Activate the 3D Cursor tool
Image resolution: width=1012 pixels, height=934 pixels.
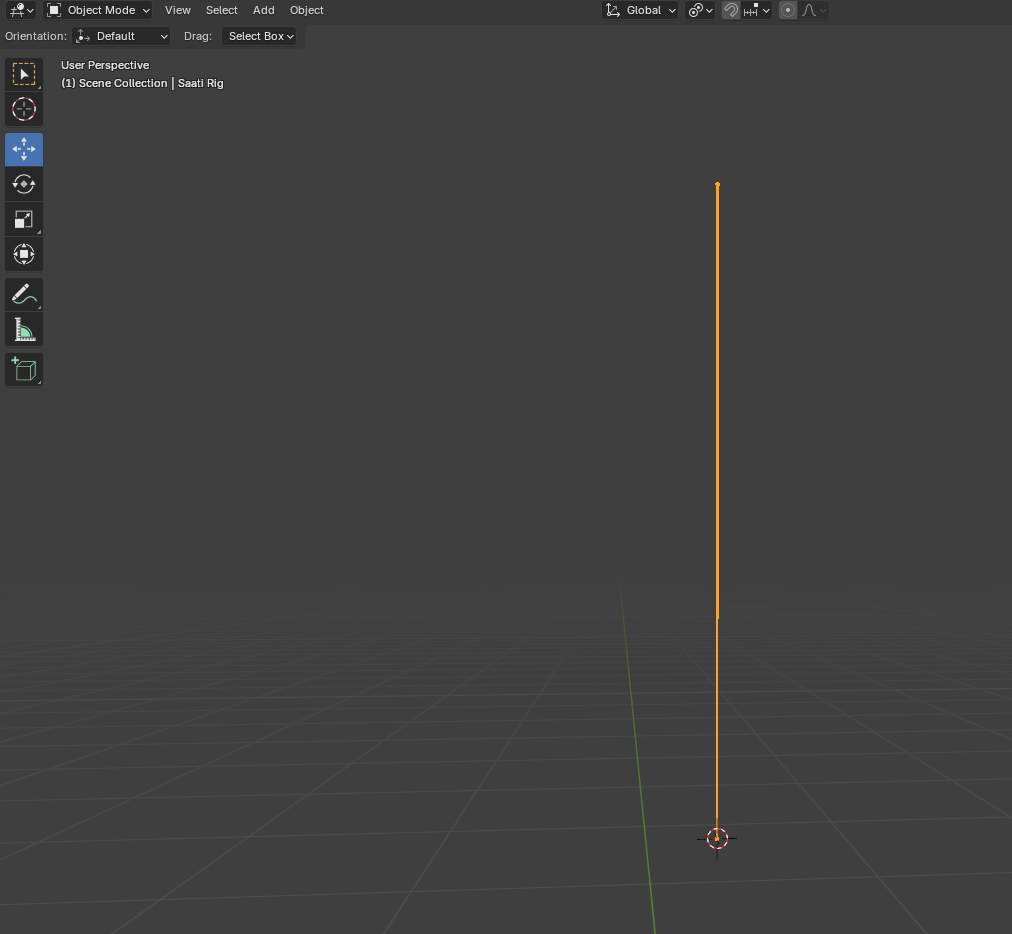point(24,109)
